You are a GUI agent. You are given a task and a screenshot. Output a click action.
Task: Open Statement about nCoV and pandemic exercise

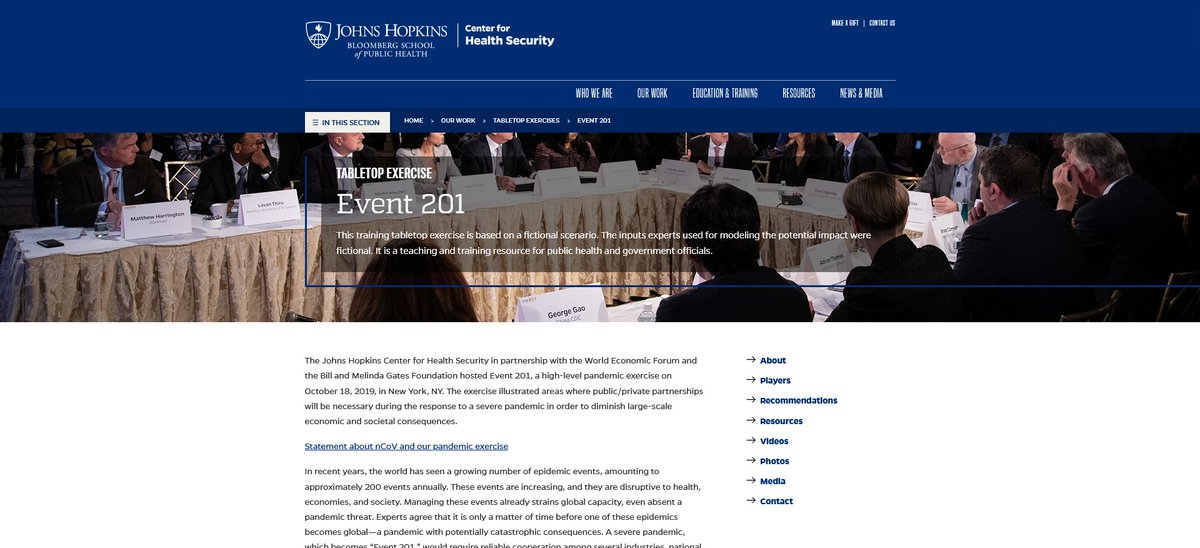[406, 446]
